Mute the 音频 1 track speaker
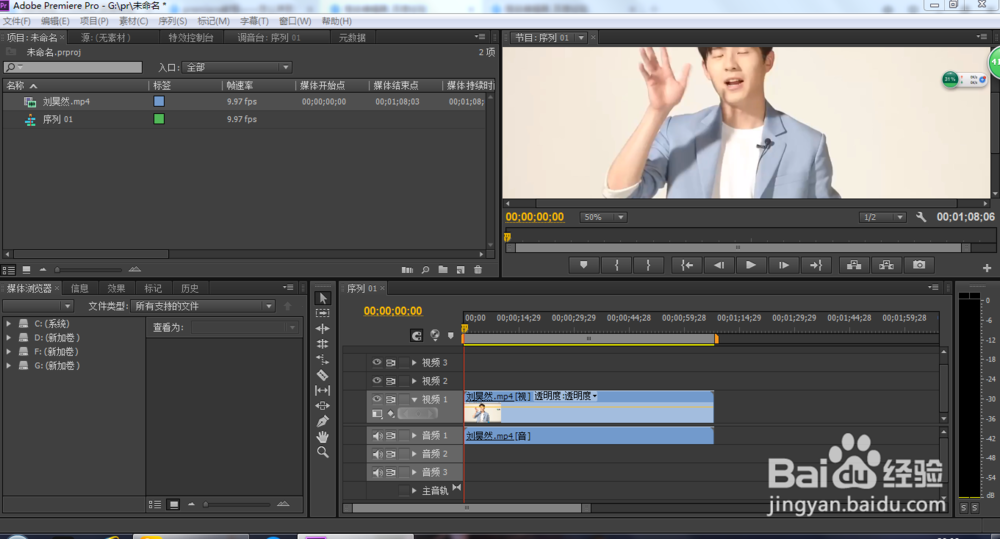The image size is (1000, 539). click(x=378, y=436)
